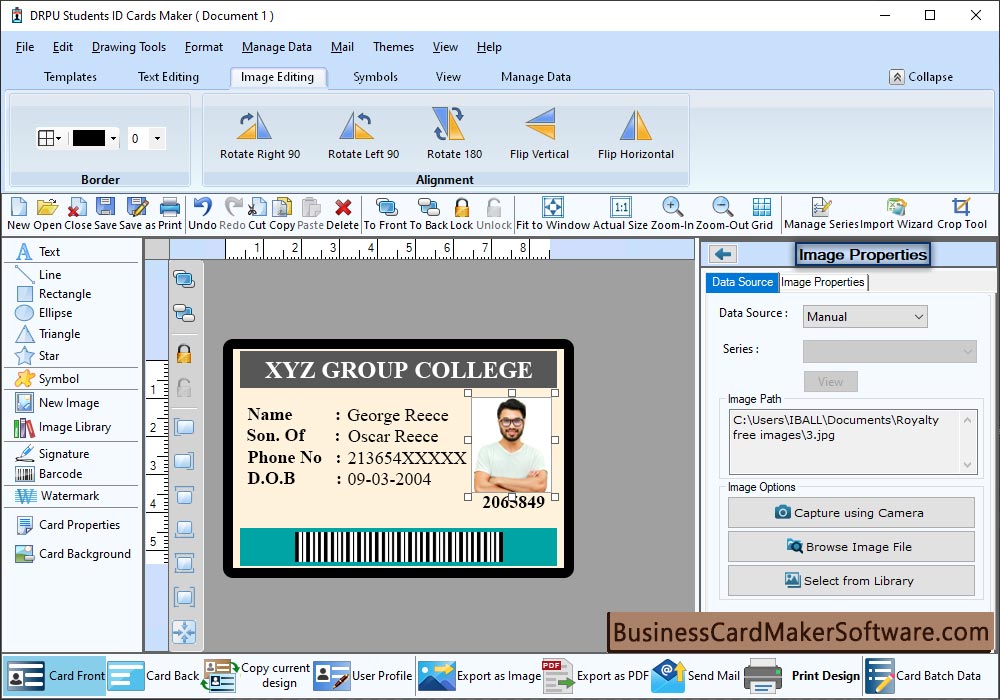Switch to Card Back view

154,676
